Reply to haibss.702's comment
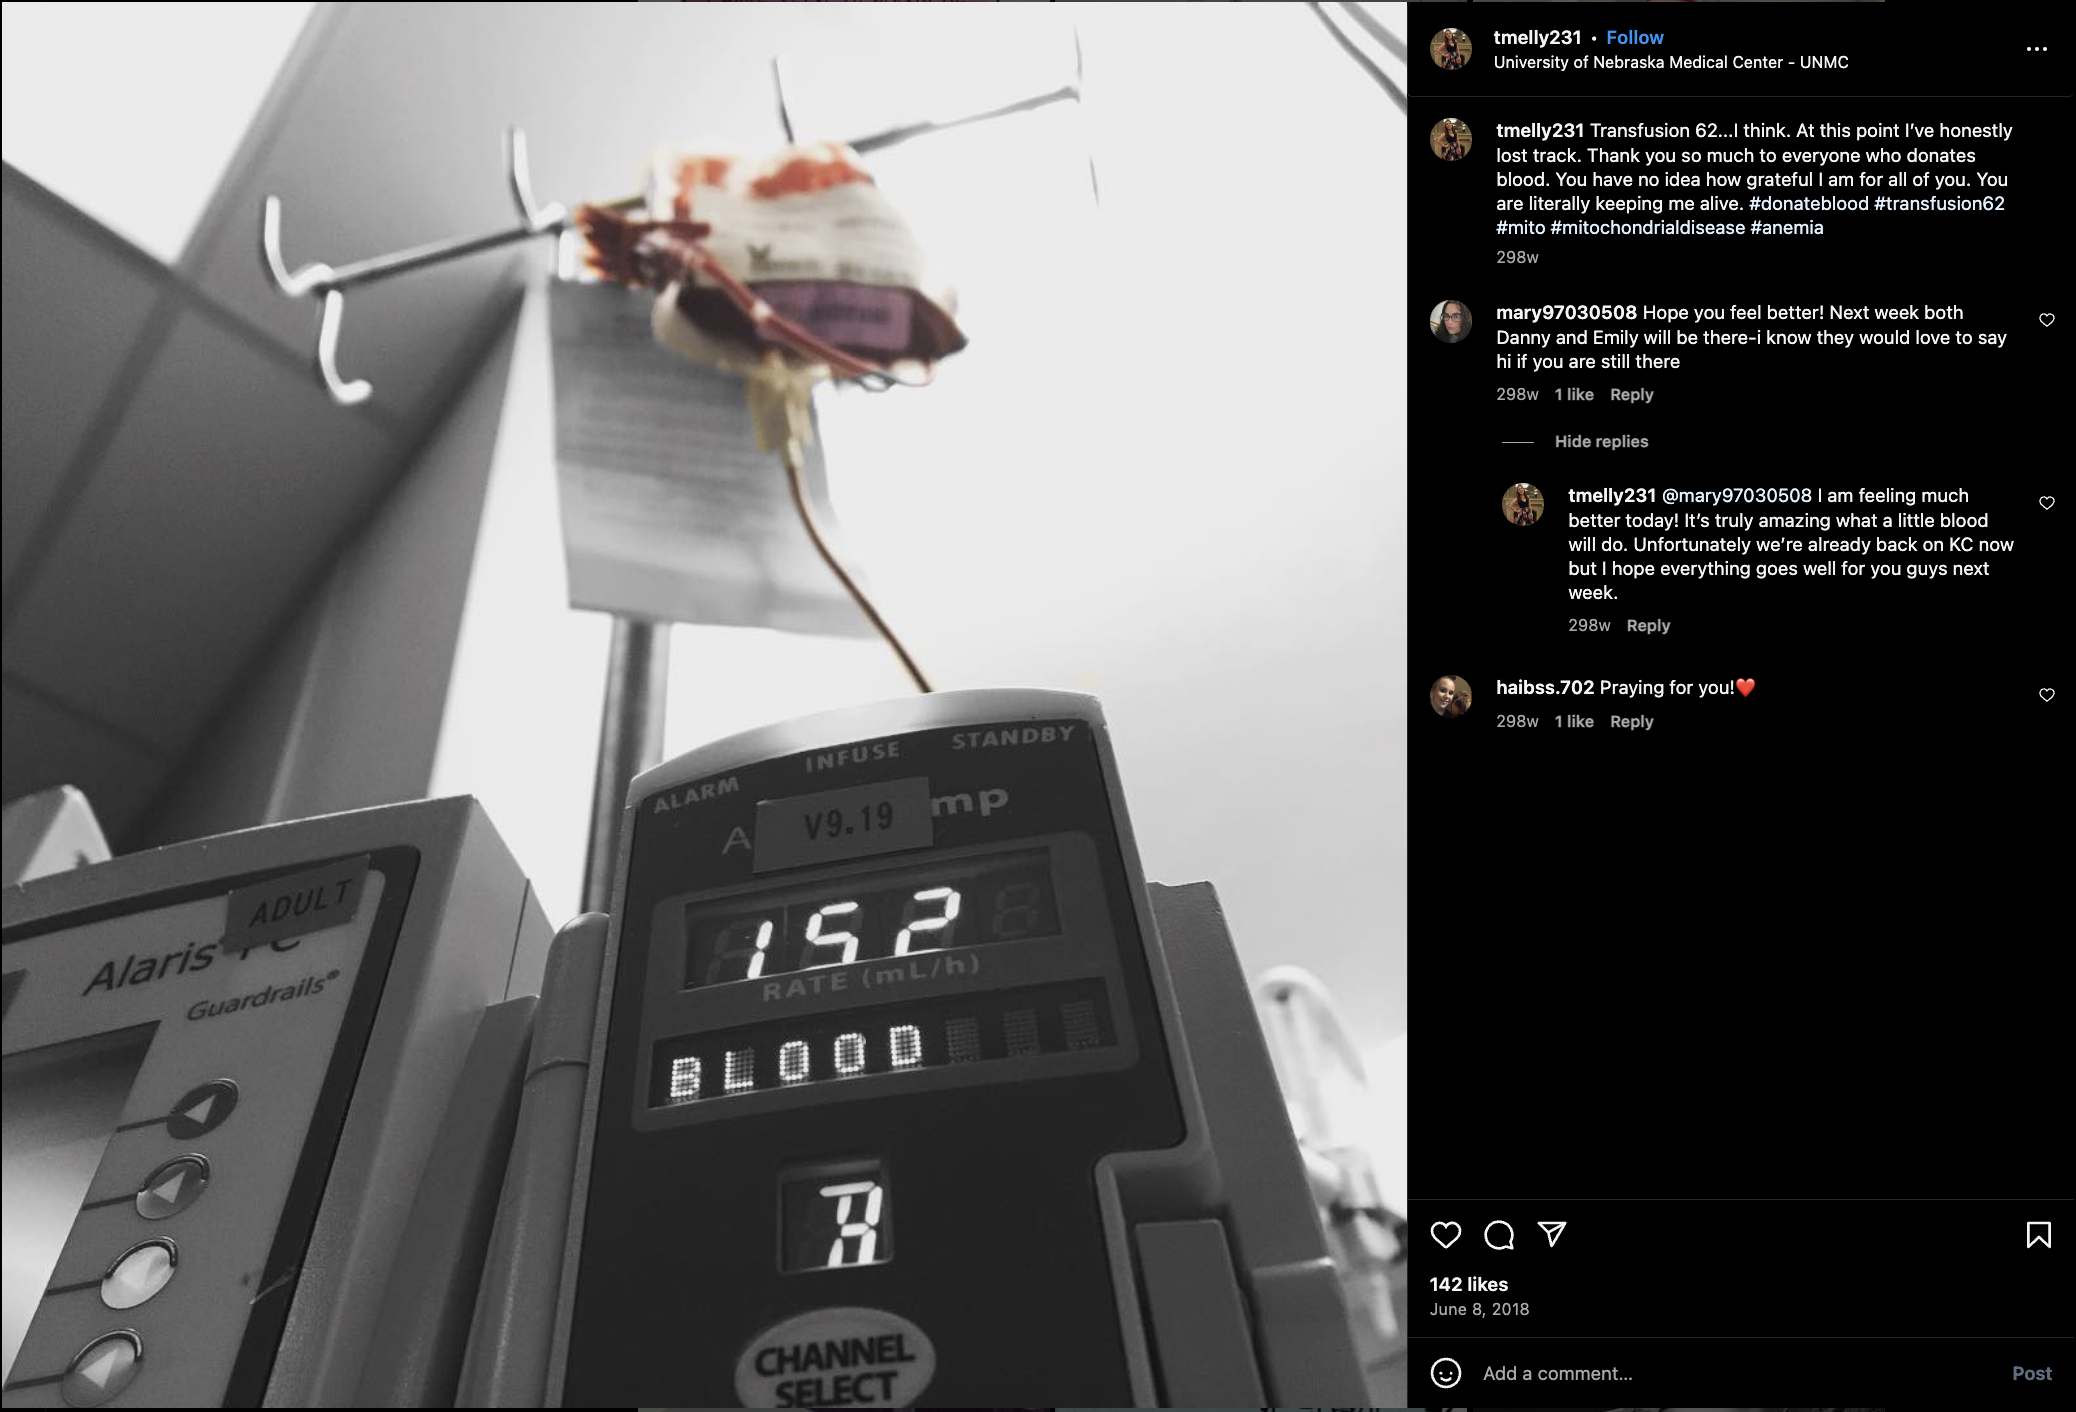2076x1412 pixels. 1631,721
